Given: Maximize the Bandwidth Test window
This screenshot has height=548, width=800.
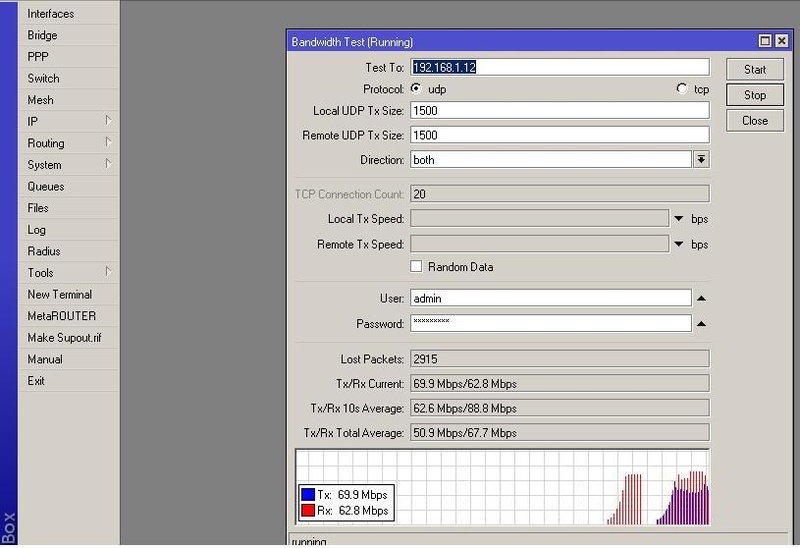Looking at the screenshot, I should pyautogui.click(x=765, y=41).
